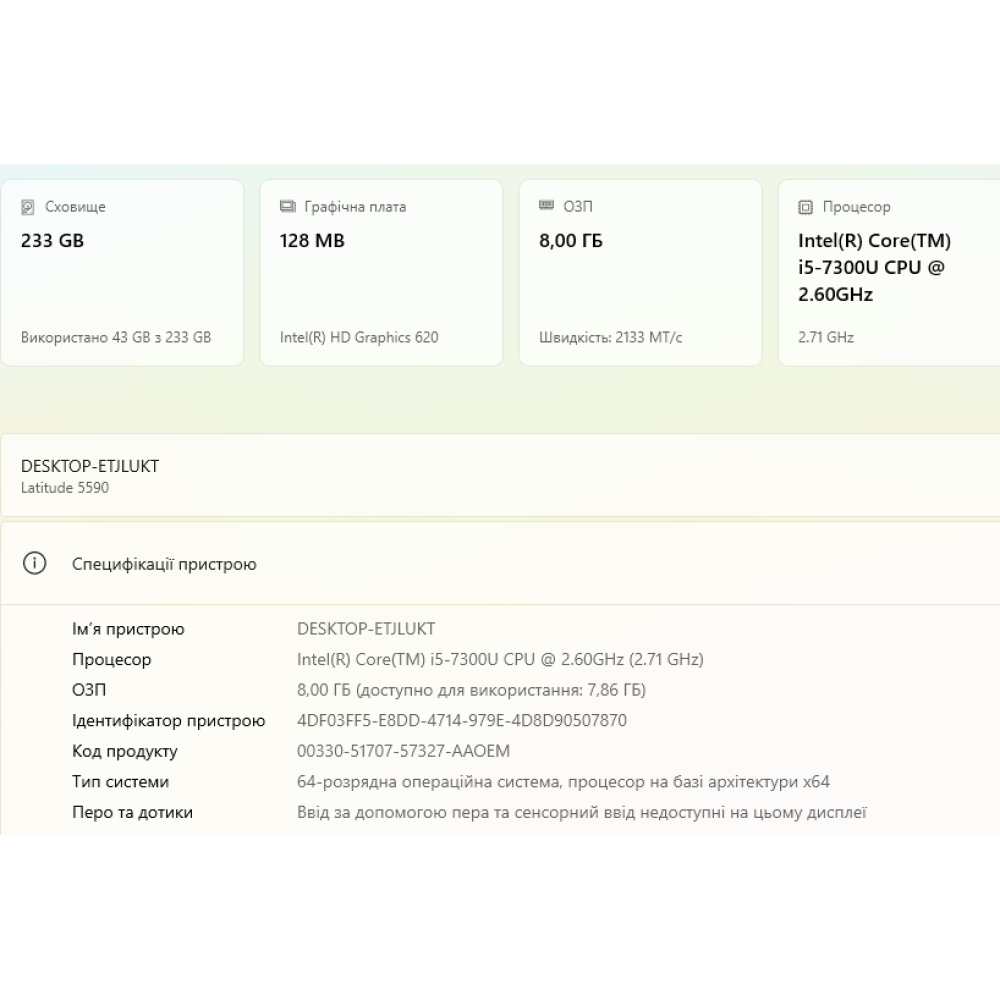
Task: Click the Тип системи 64-розрядна value
Action: [x=563, y=782]
